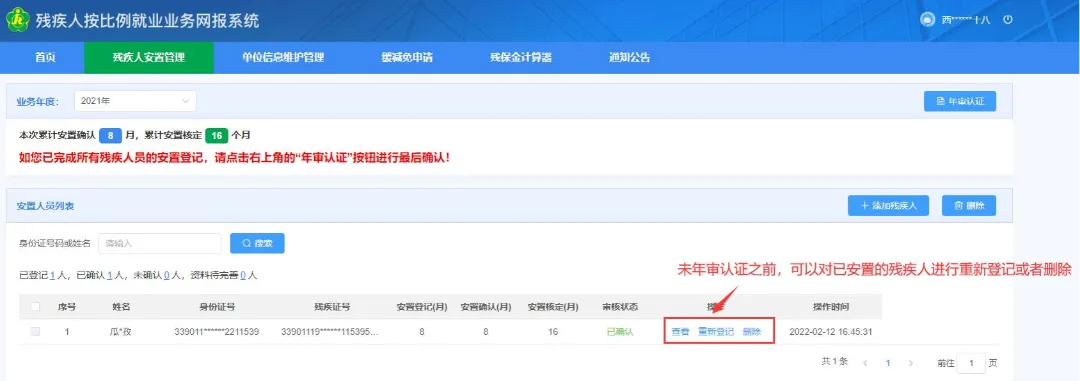Click the user avatar icon

point(926,19)
